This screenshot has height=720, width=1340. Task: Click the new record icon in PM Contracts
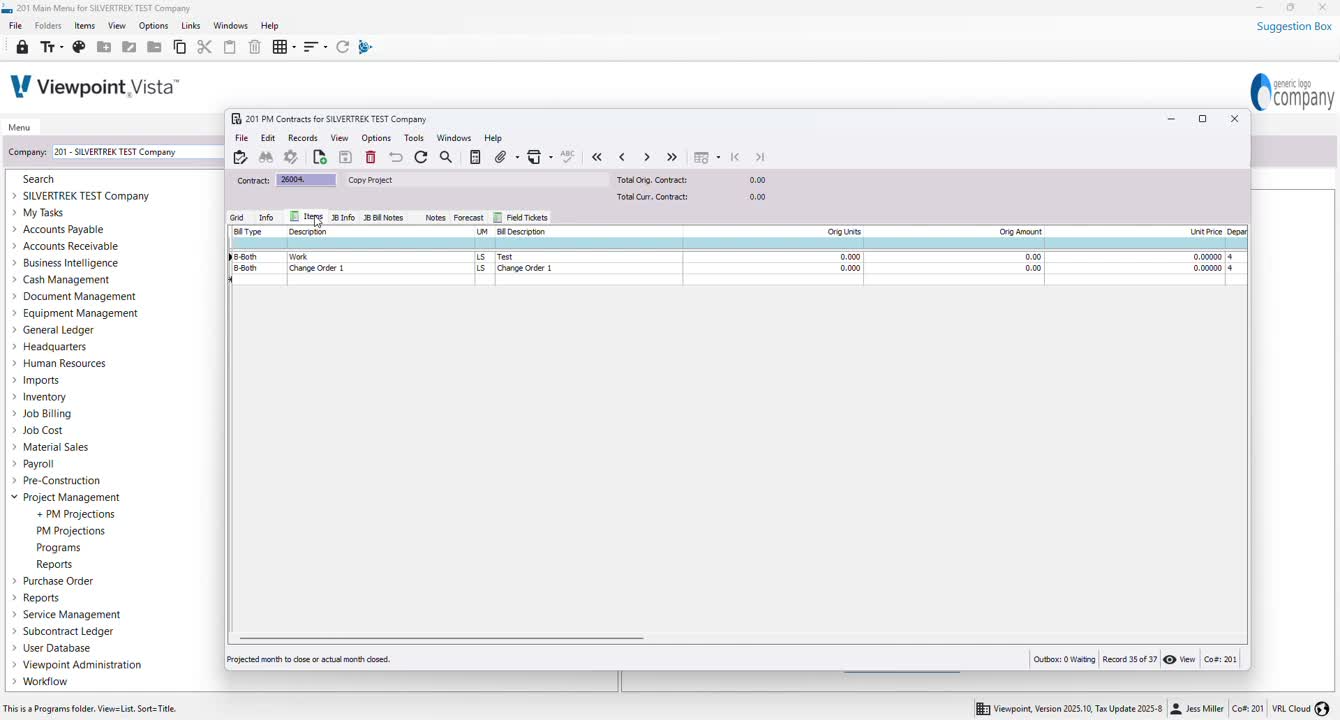[320, 158]
